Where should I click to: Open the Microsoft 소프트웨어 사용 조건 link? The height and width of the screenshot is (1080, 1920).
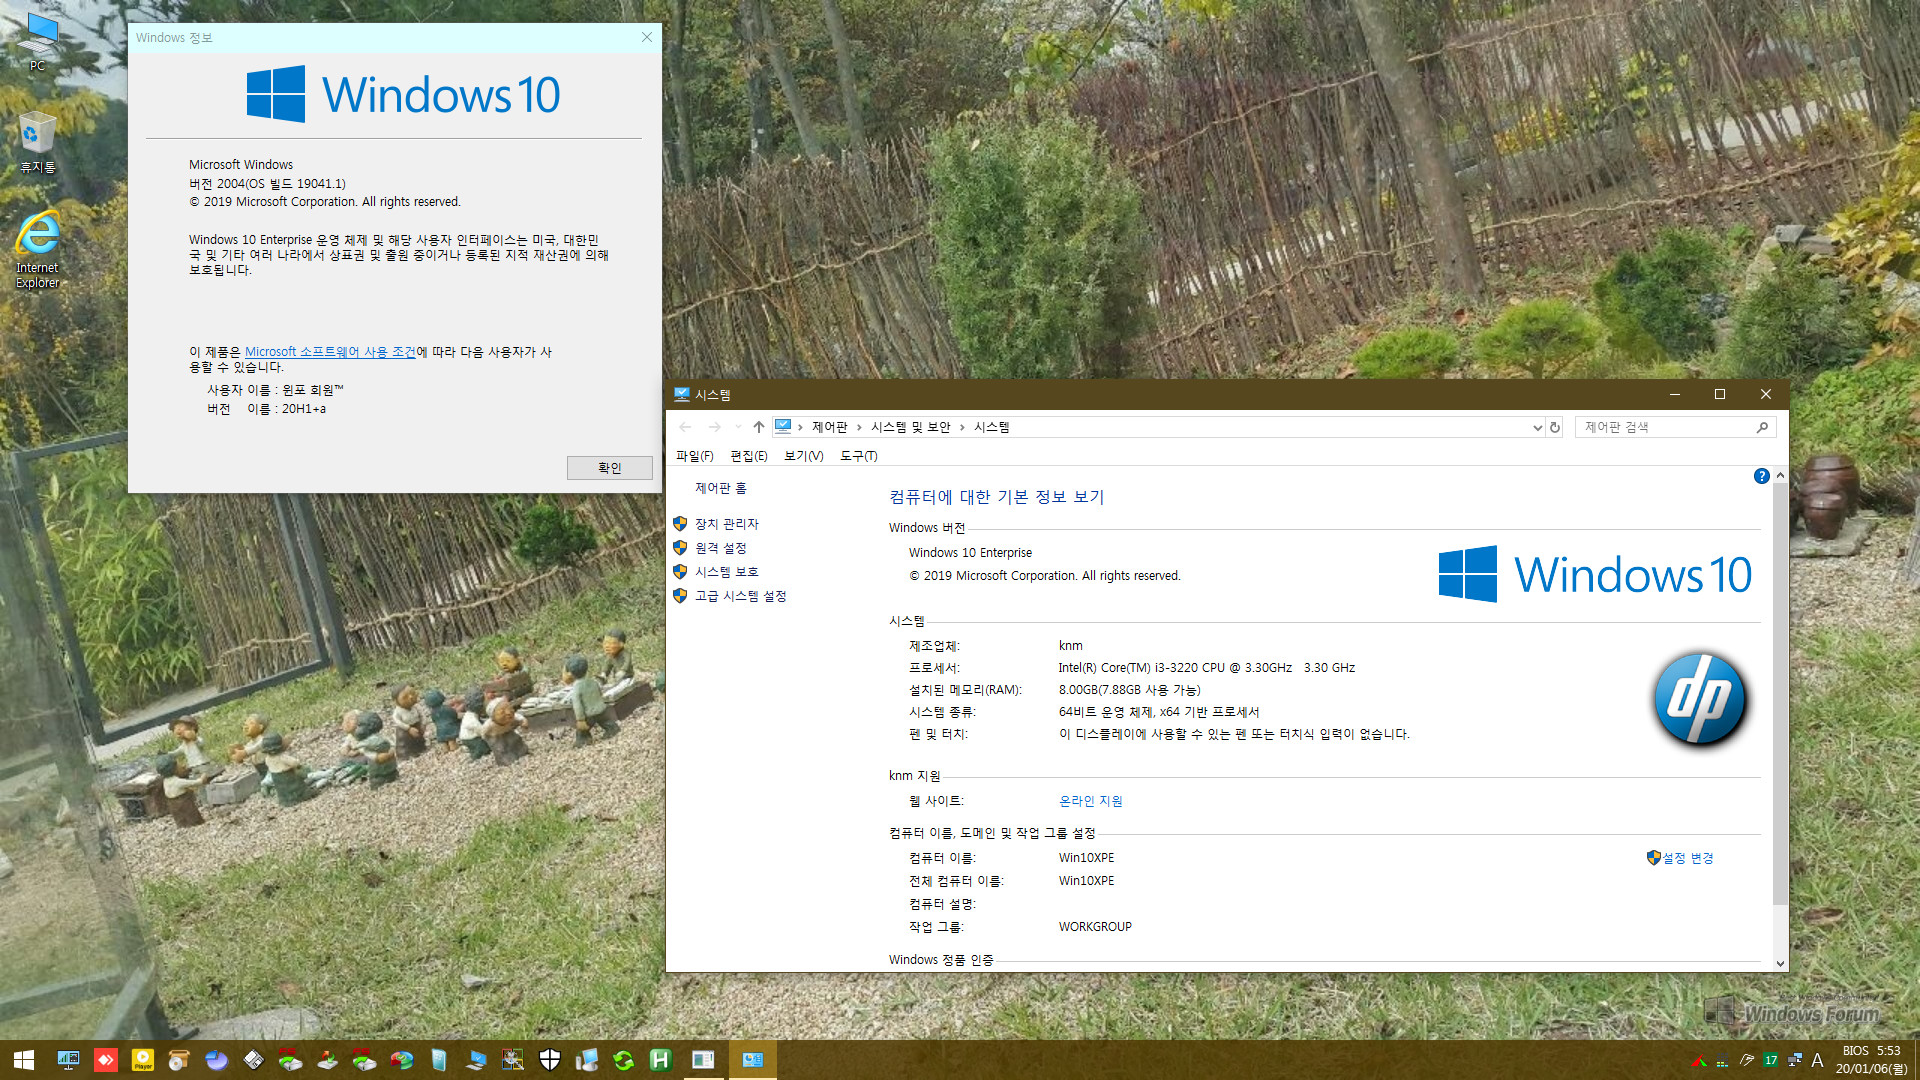[330, 352]
